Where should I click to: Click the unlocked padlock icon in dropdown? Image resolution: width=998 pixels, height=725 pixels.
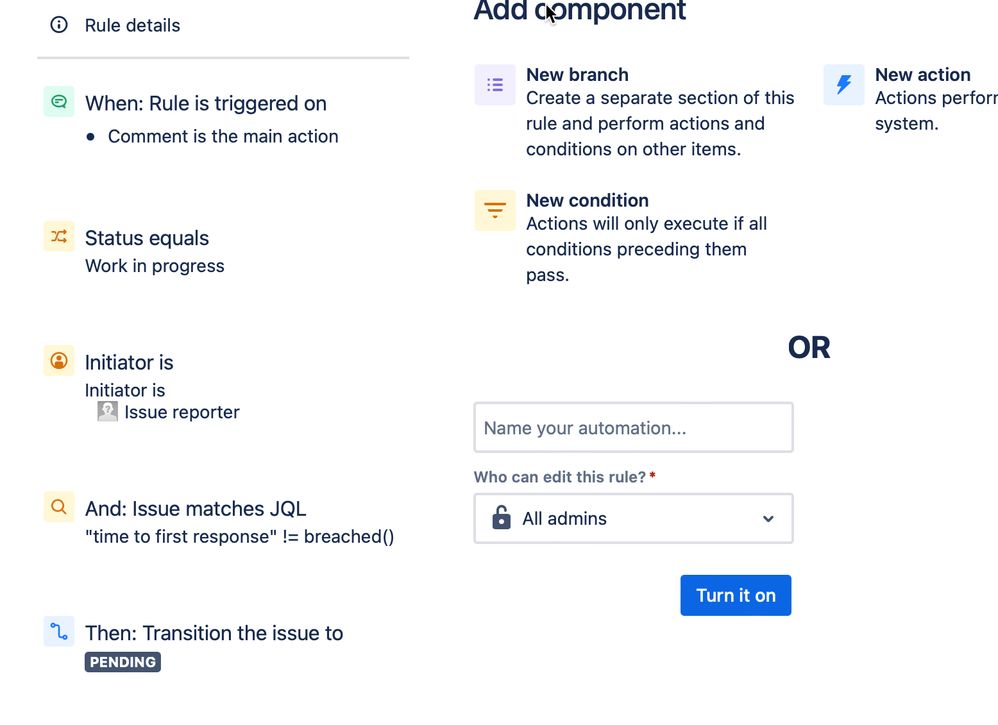(501, 517)
